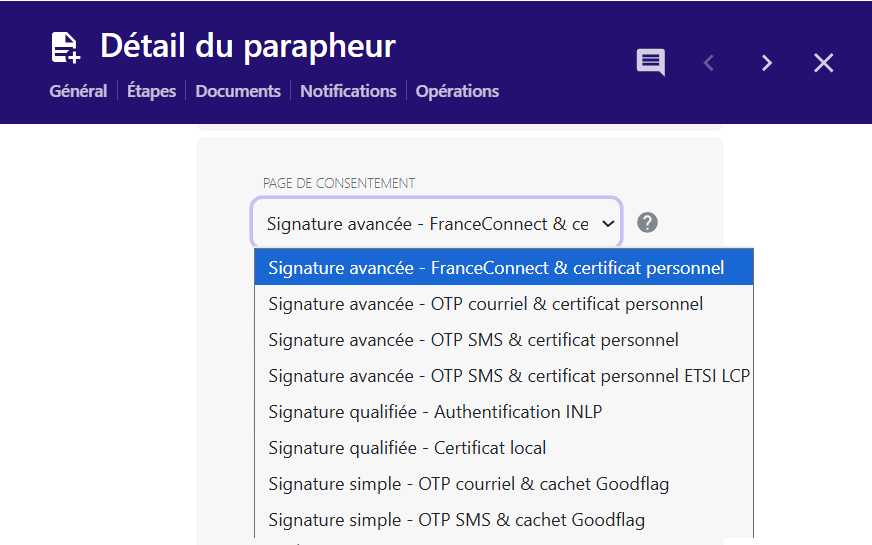Screen dimensions: 872x545
Task: Go to the Opérations tab
Action: click(x=457, y=91)
